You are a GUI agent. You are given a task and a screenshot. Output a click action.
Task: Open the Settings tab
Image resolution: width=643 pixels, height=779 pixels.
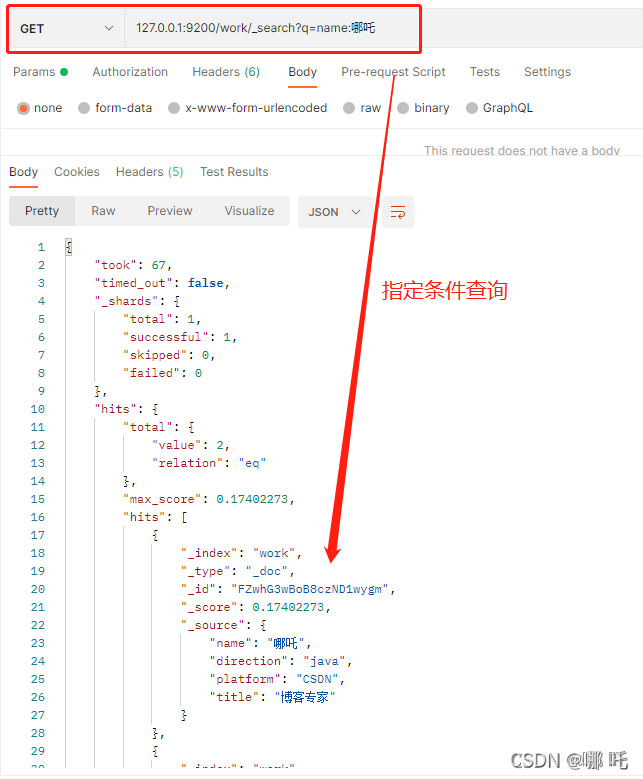pos(547,72)
